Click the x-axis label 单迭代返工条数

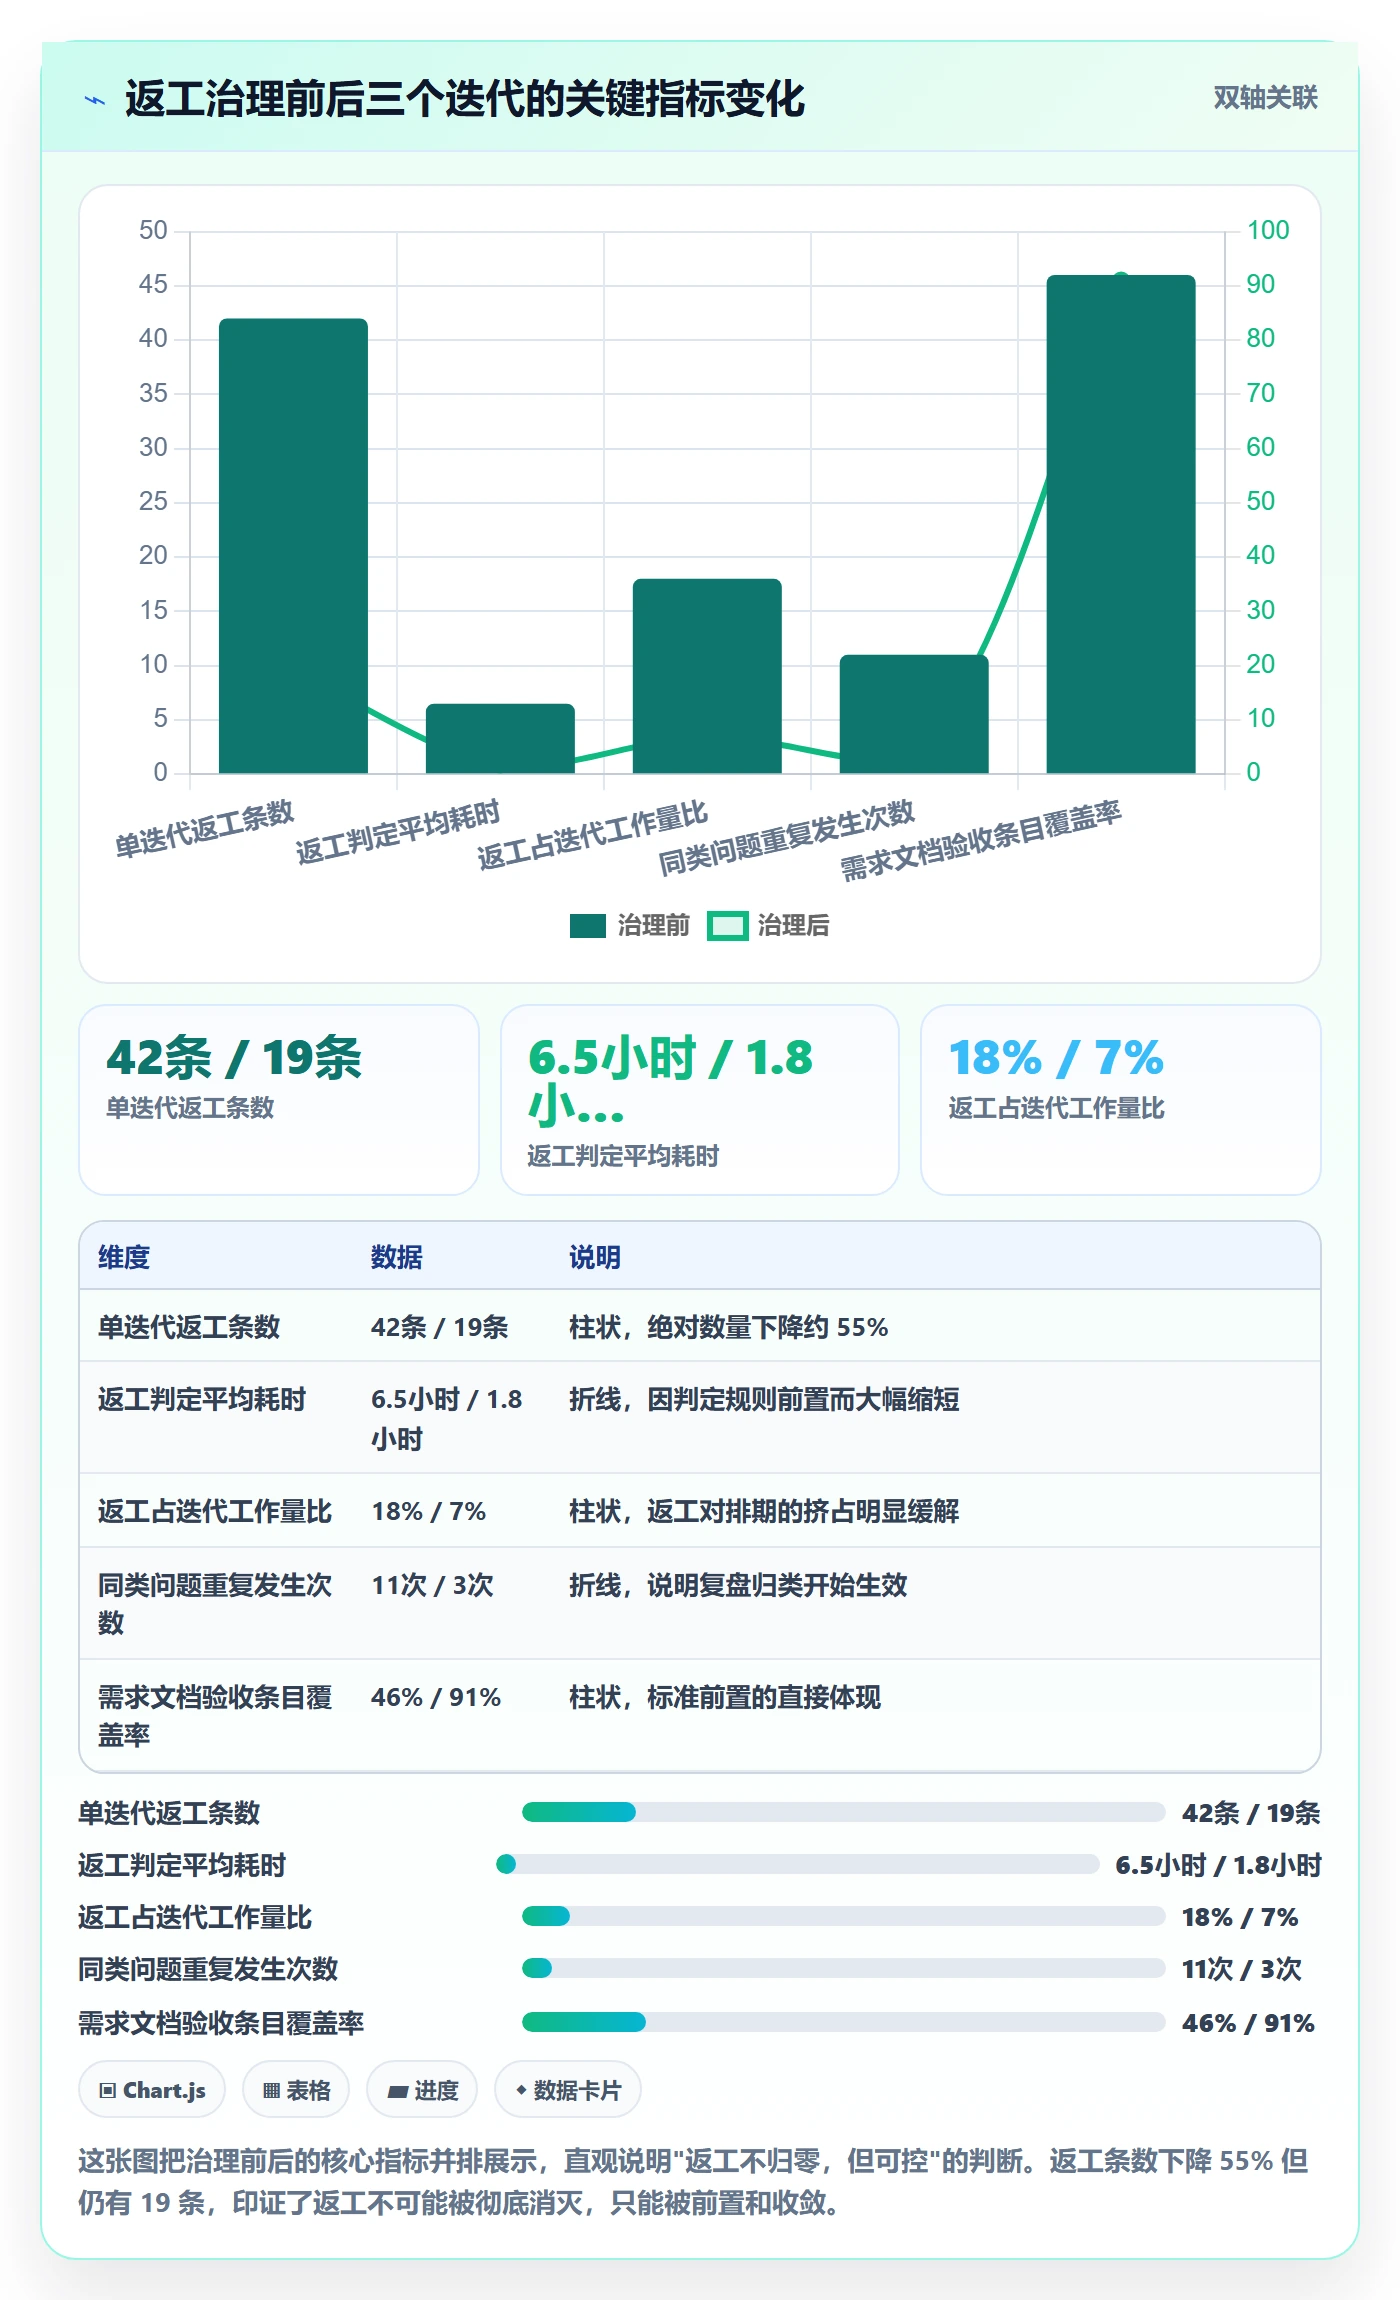pos(204,829)
